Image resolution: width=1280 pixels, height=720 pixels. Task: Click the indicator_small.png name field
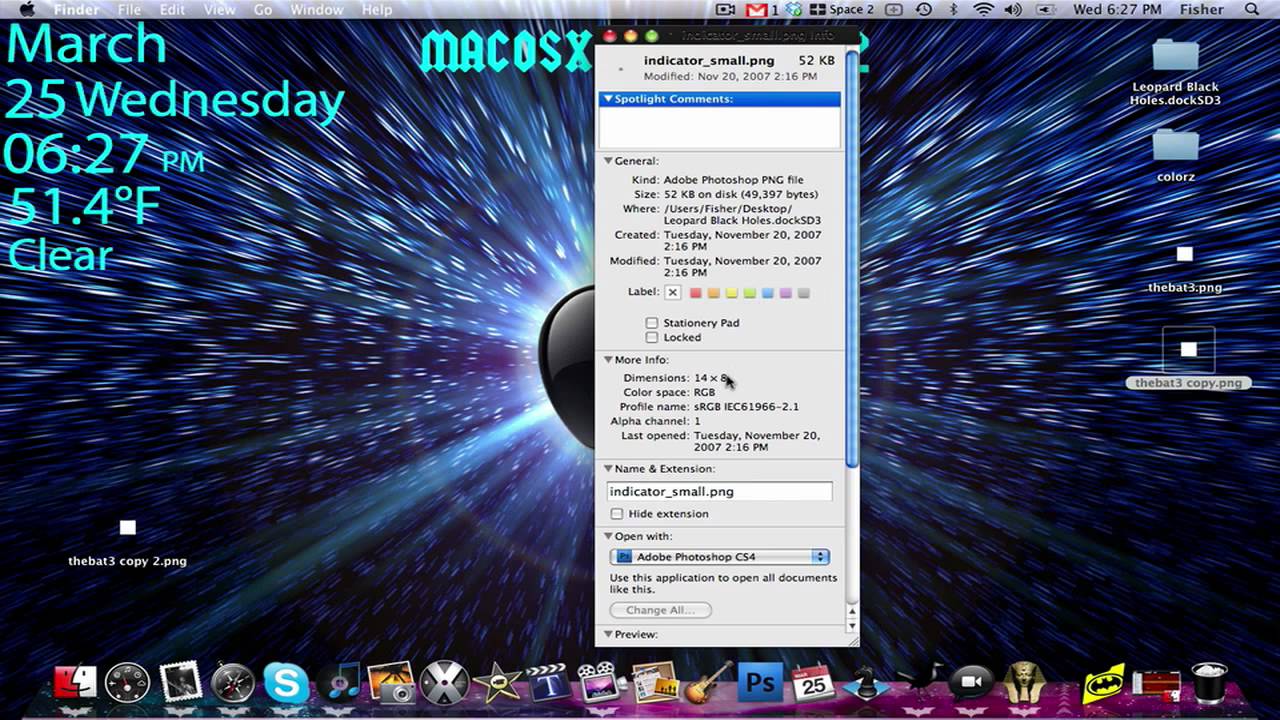coord(720,492)
